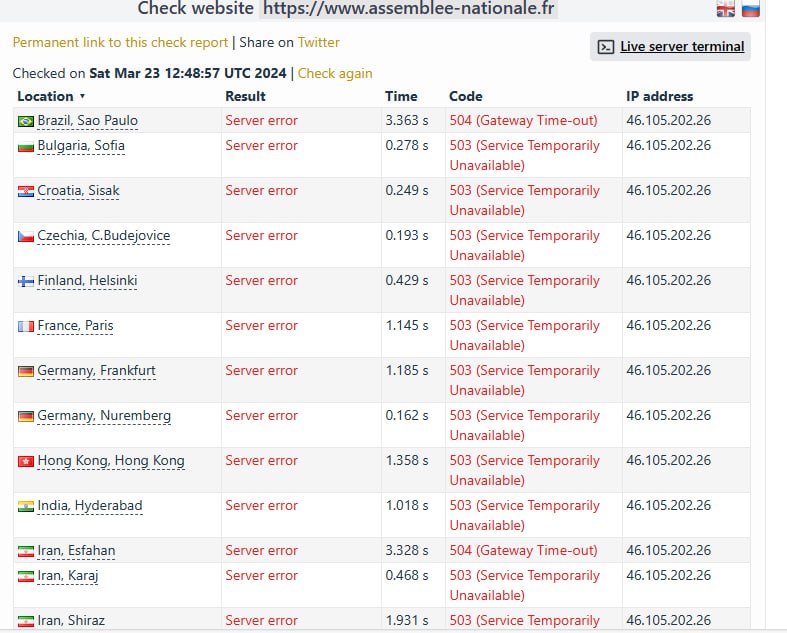
Task: Open the India, Hyderabad location link
Action: [90, 505]
